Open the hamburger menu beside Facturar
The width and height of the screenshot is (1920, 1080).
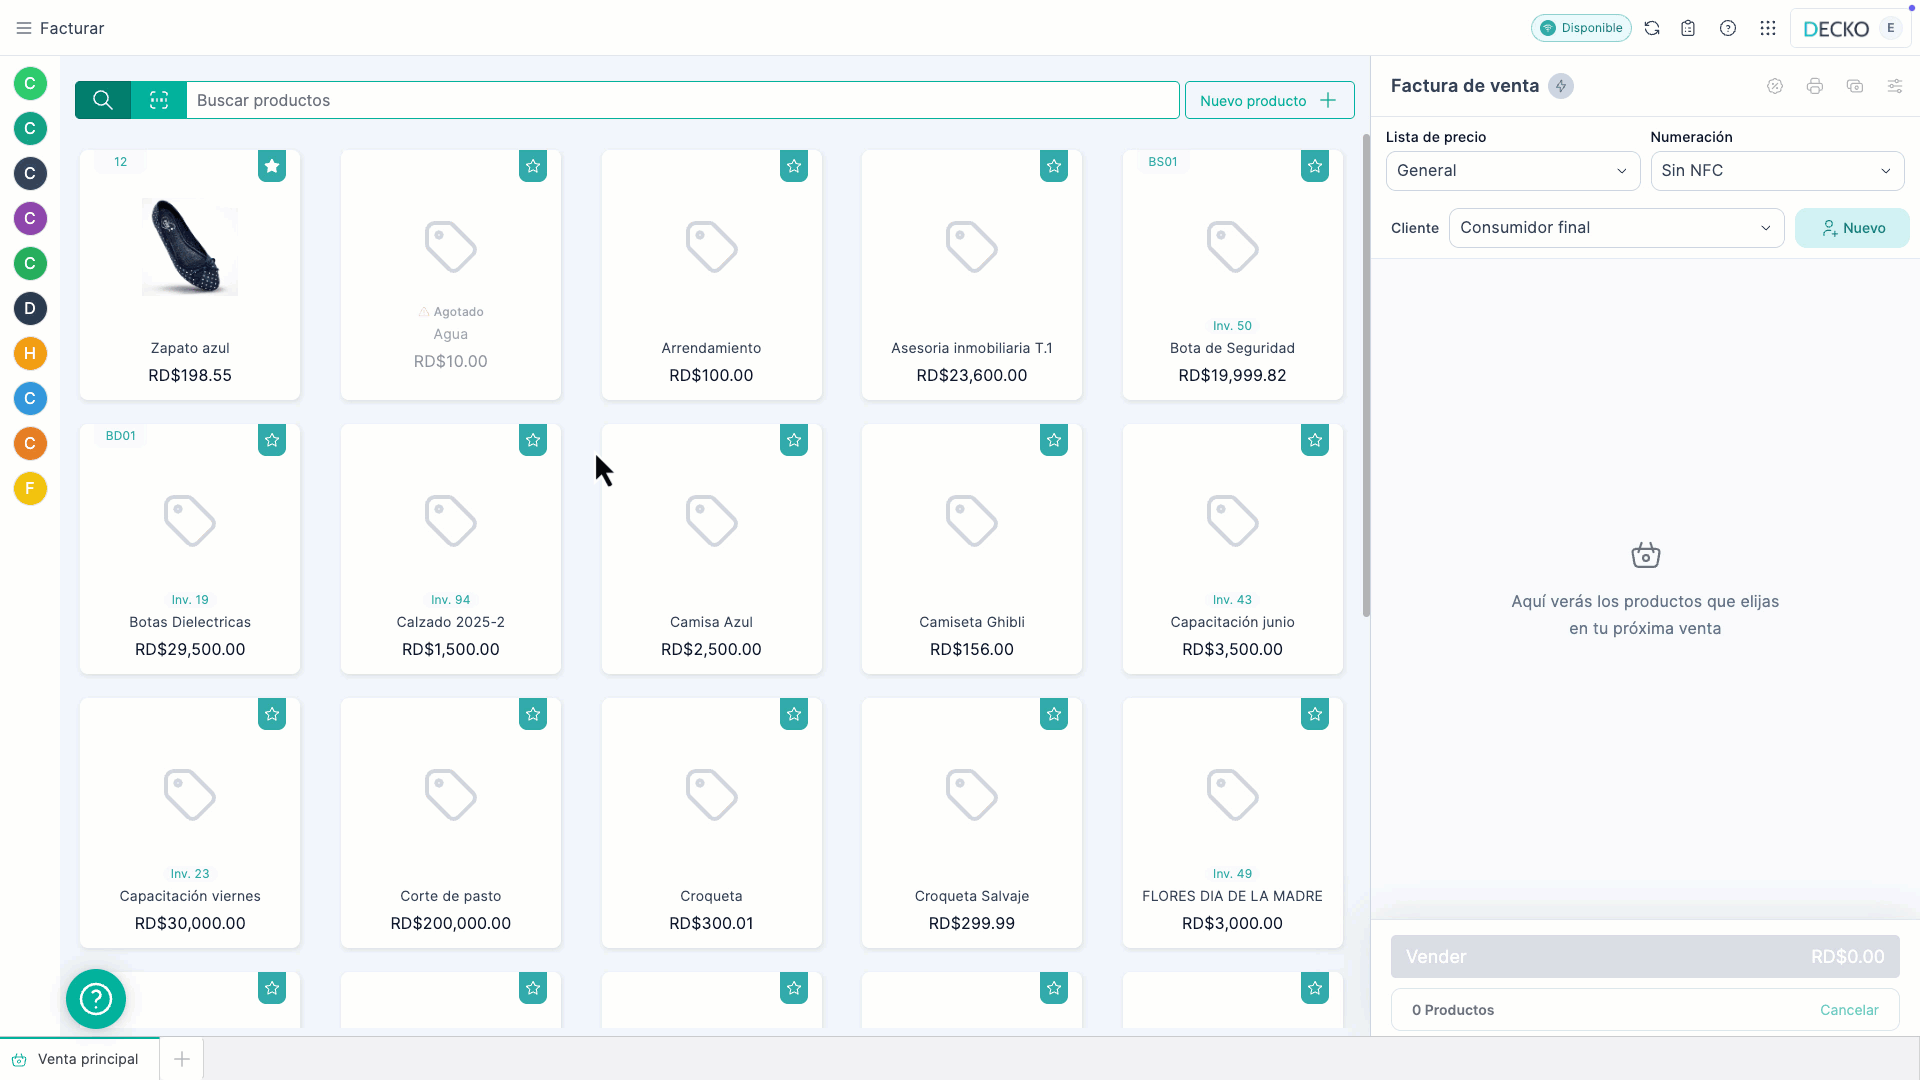[24, 28]
